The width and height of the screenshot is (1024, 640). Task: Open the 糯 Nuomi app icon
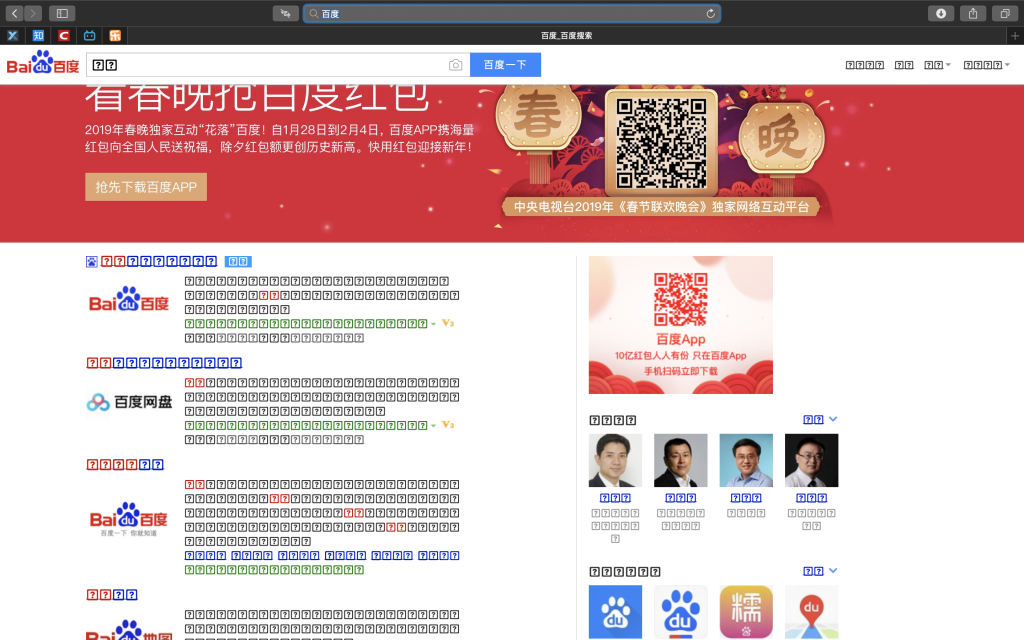click(746, 612)
